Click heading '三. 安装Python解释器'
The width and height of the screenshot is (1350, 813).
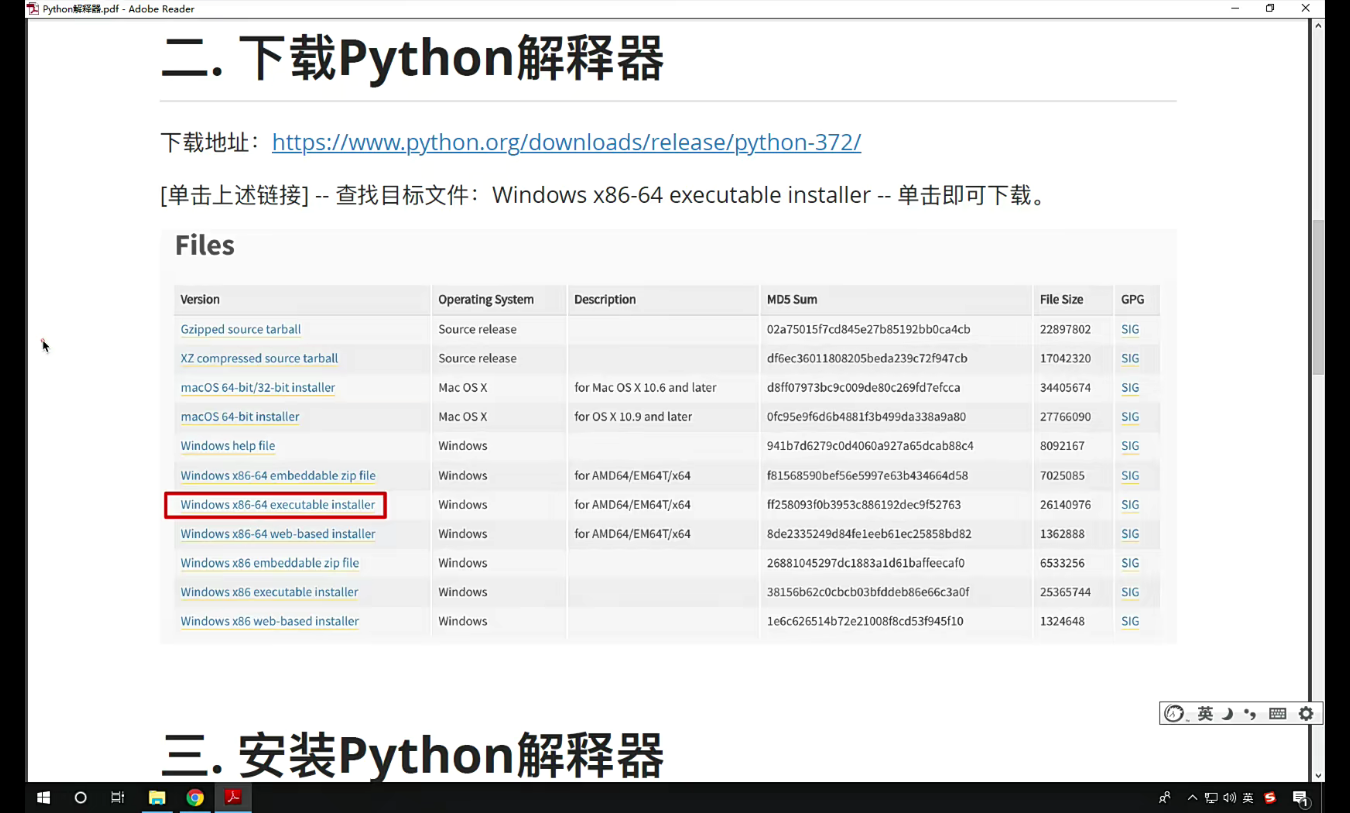(x=412, y=755)
